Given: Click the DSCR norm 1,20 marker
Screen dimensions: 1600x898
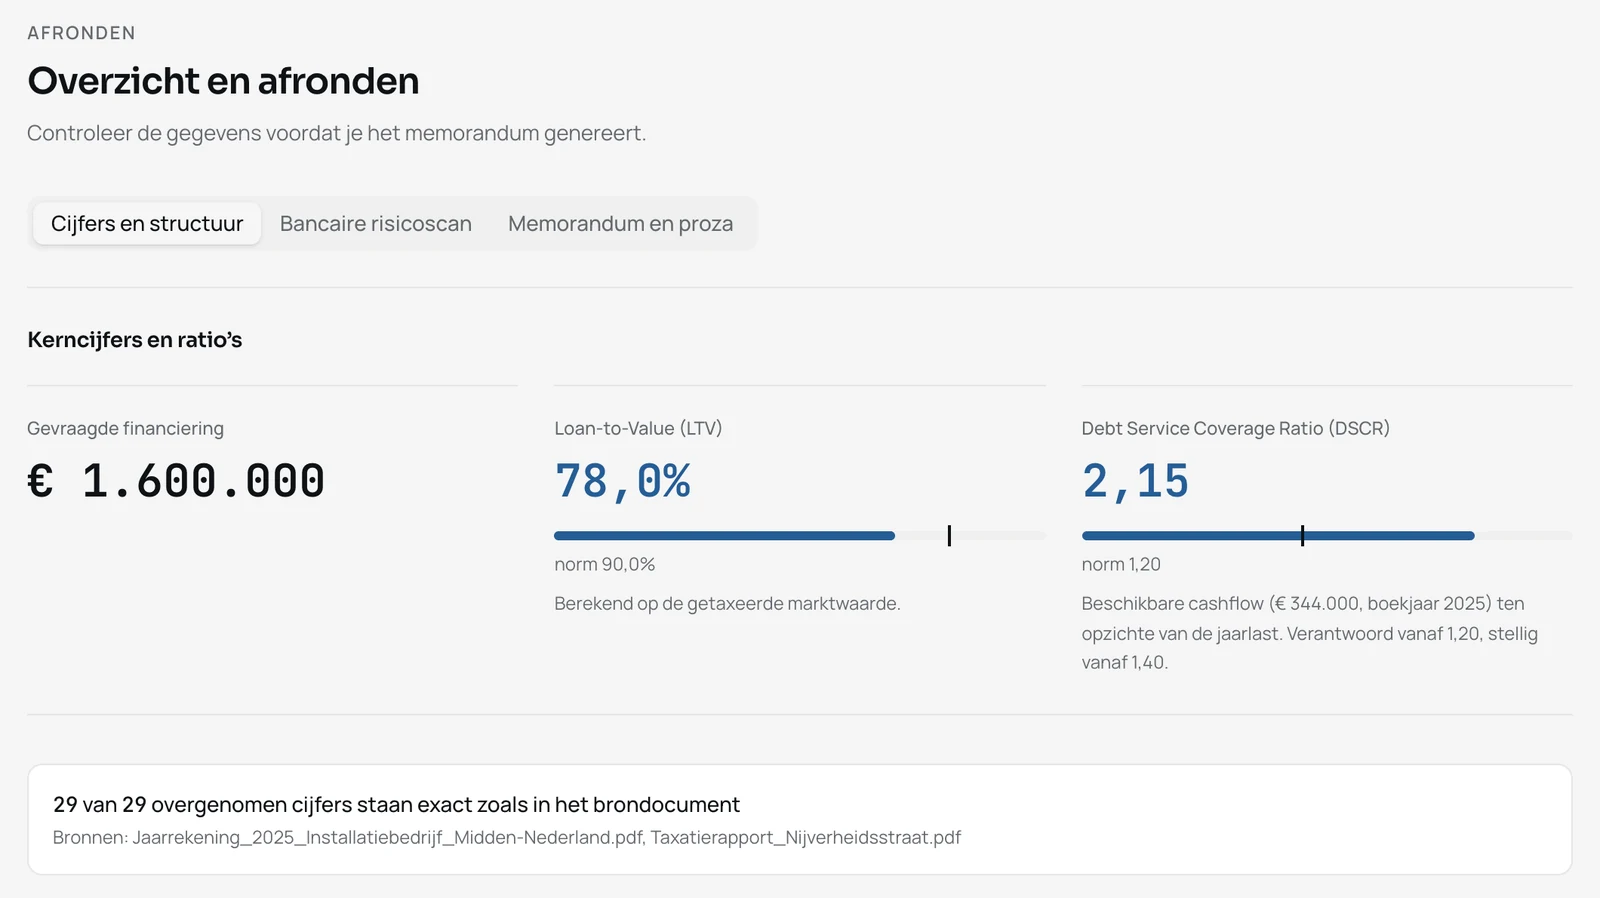Looking at the screenshot, I should [x=1302, y=536].
